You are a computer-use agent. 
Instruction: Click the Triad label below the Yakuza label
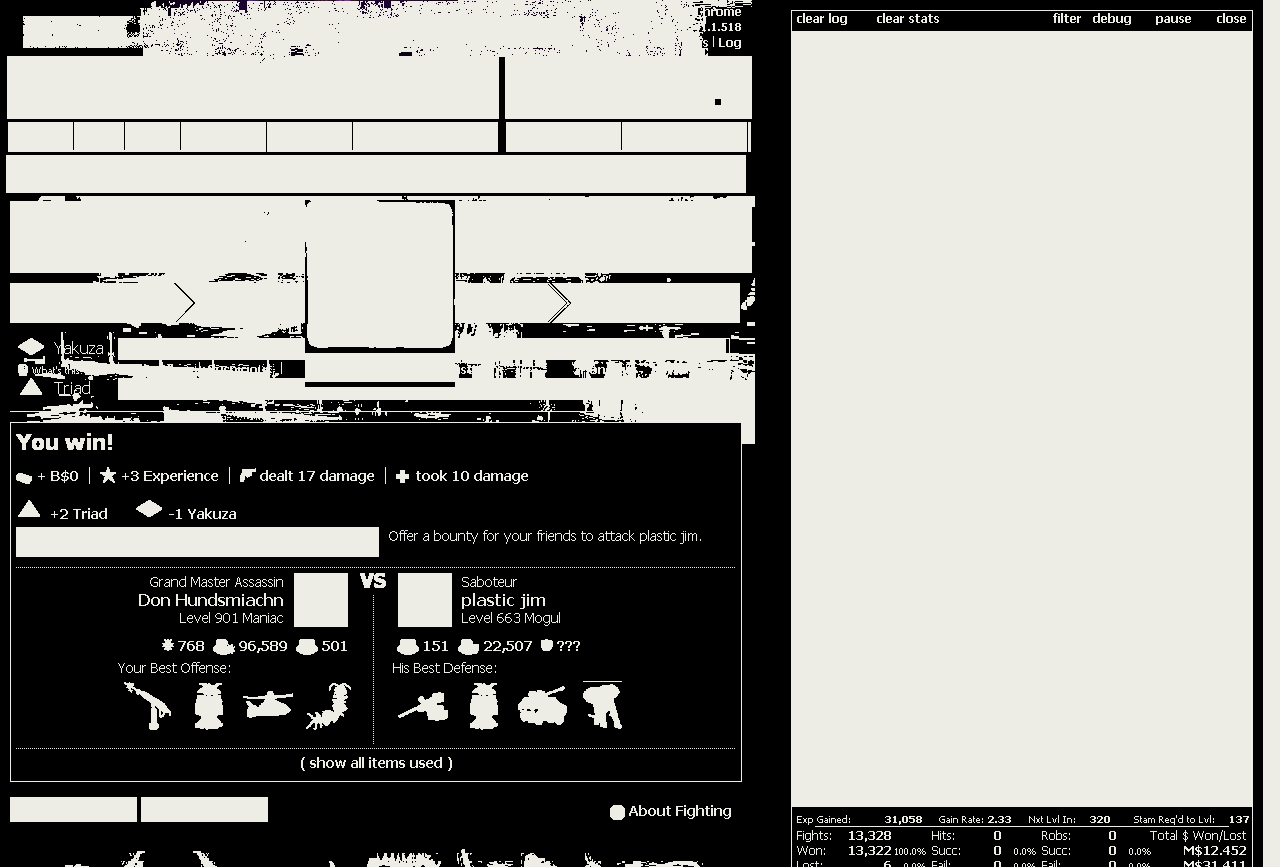click(x=73, y=388)
